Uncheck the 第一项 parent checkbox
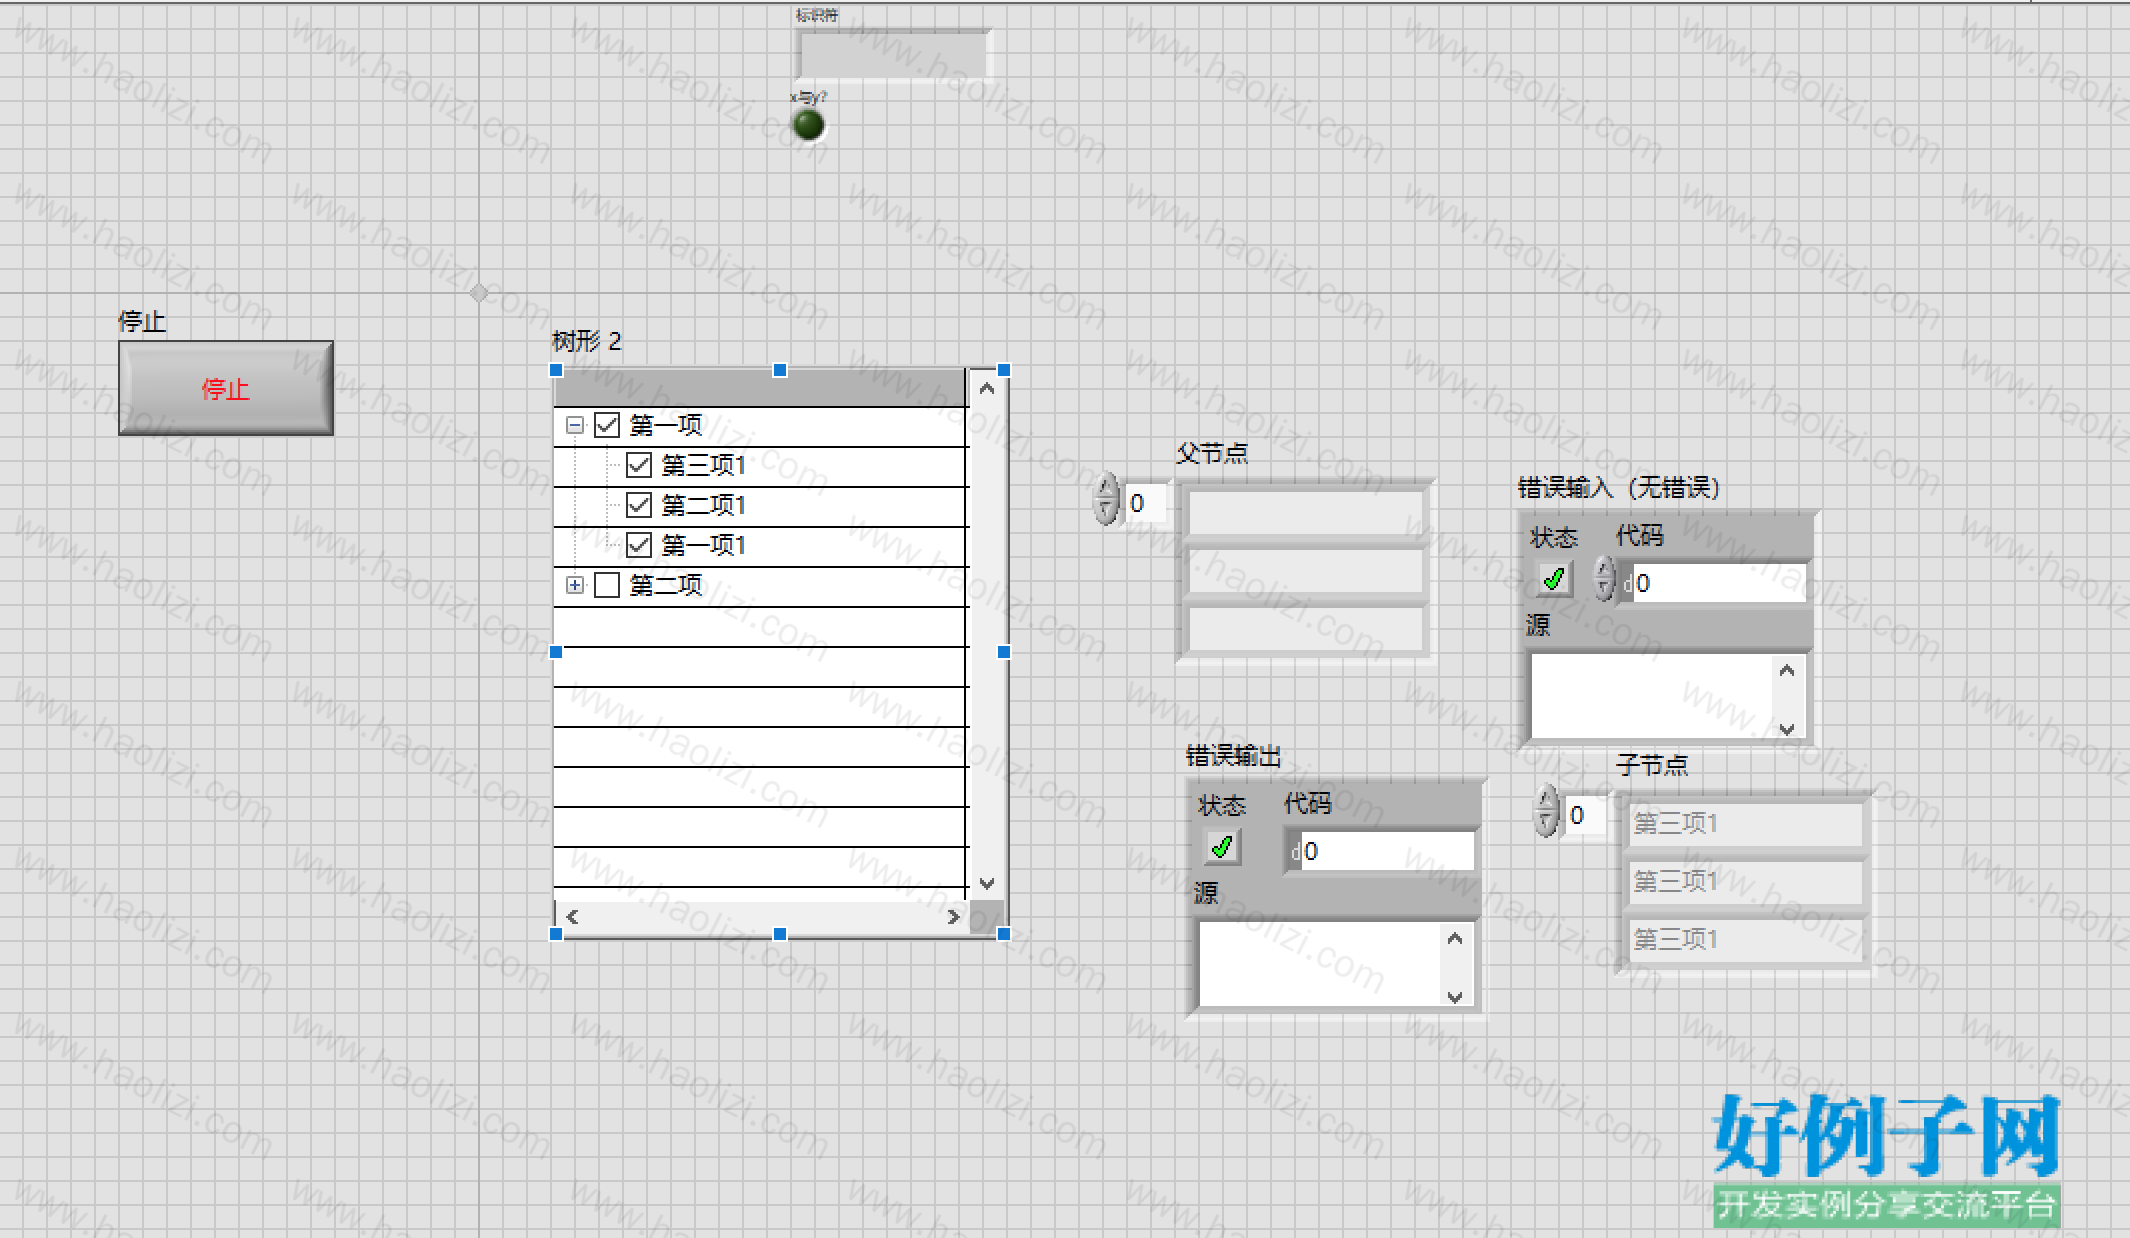 click(607, 425)
